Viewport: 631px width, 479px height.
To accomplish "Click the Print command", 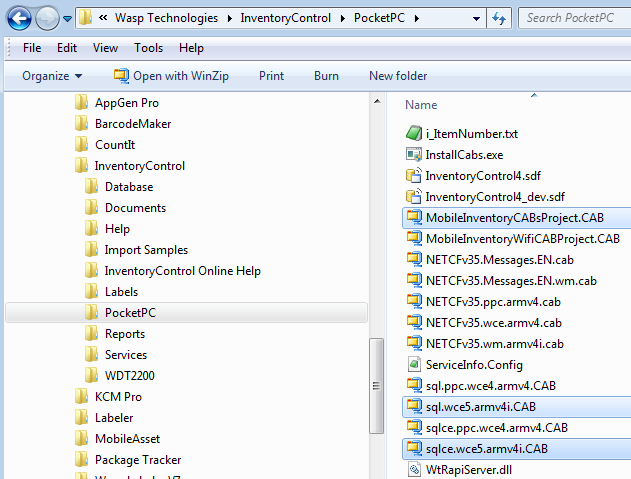I will pyautogui.click(x=271, y=76).
